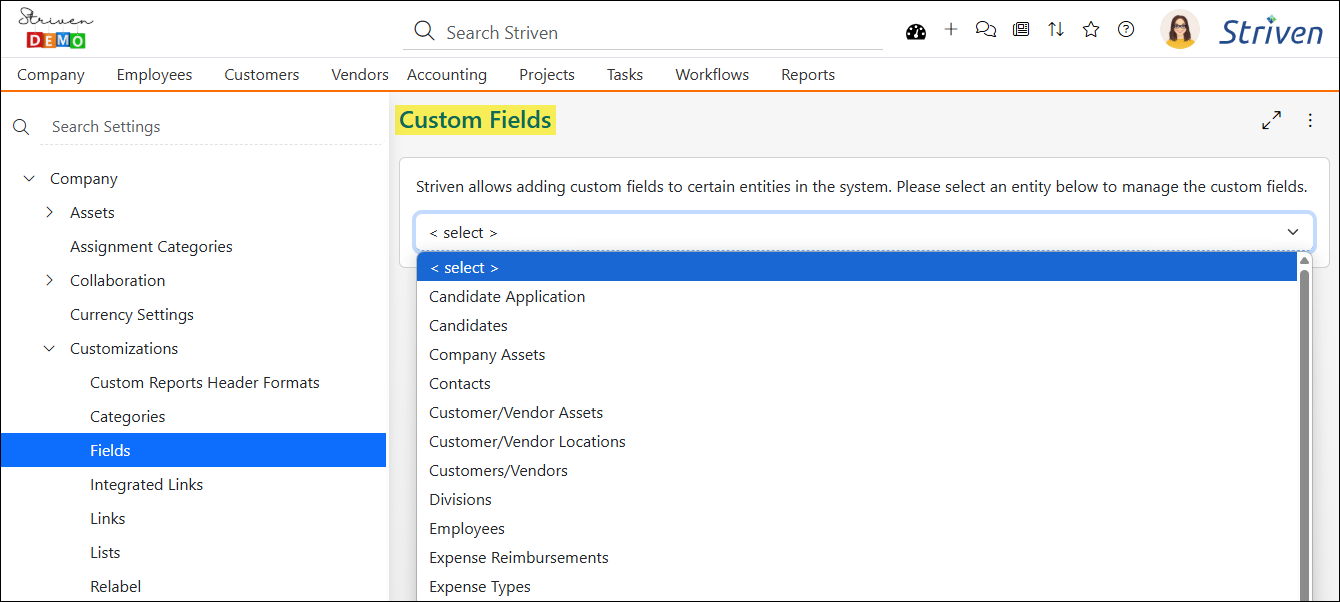Click the scrollbar up arrow
The height and width of the screenshot is (602, 1340).
tap(1304, 260)
